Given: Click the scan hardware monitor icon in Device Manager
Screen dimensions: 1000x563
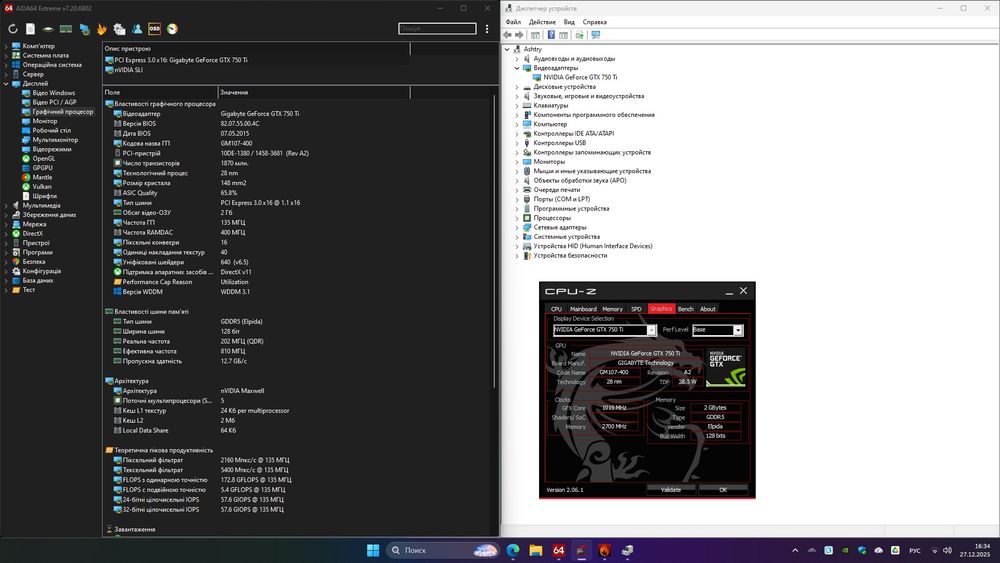Looking at the screenshot, I should coord(596,35).
